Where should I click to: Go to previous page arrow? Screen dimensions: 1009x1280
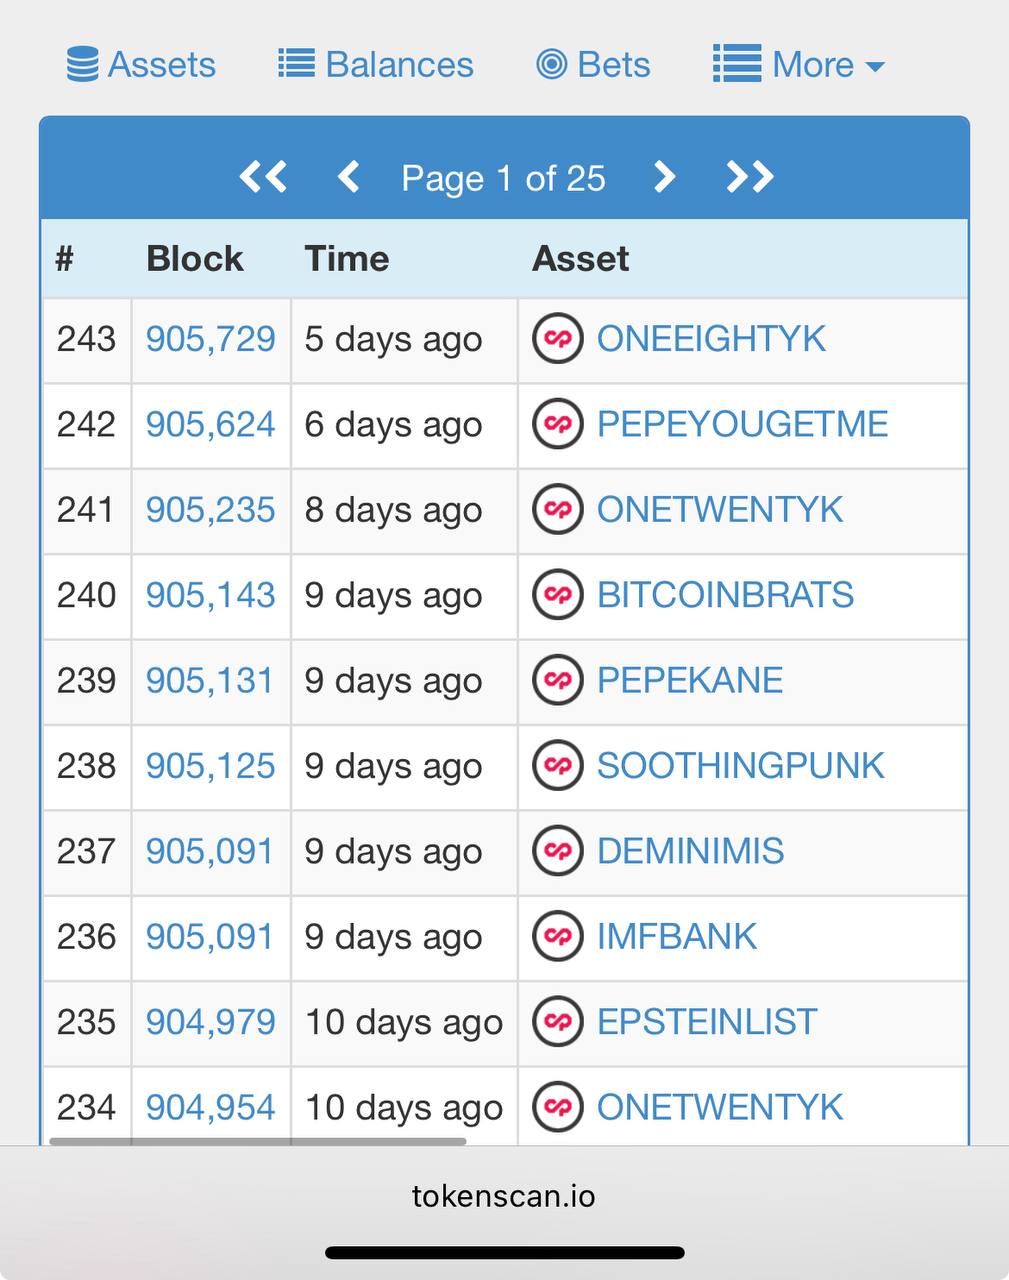tap(348, 177)
